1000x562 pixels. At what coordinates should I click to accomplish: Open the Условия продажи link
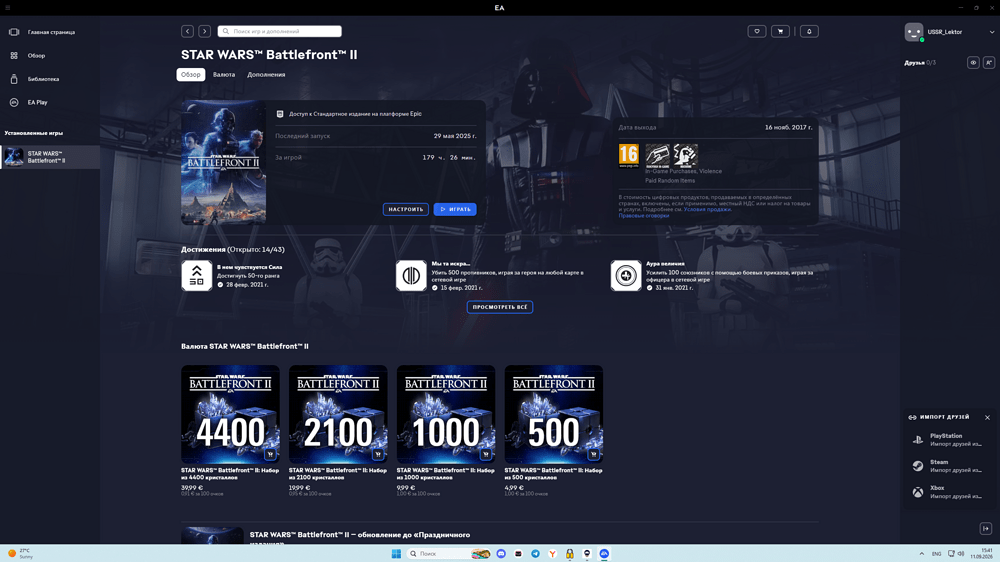tap(707, 209)
